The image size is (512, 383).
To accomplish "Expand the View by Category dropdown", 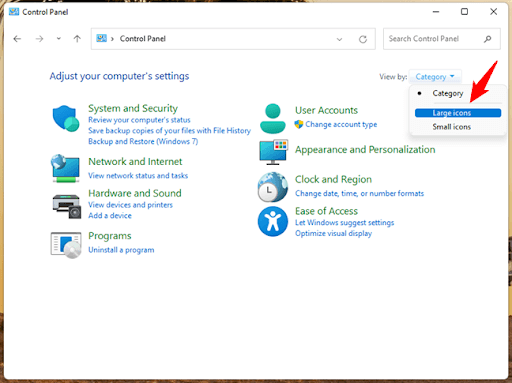I will [435, 77].
